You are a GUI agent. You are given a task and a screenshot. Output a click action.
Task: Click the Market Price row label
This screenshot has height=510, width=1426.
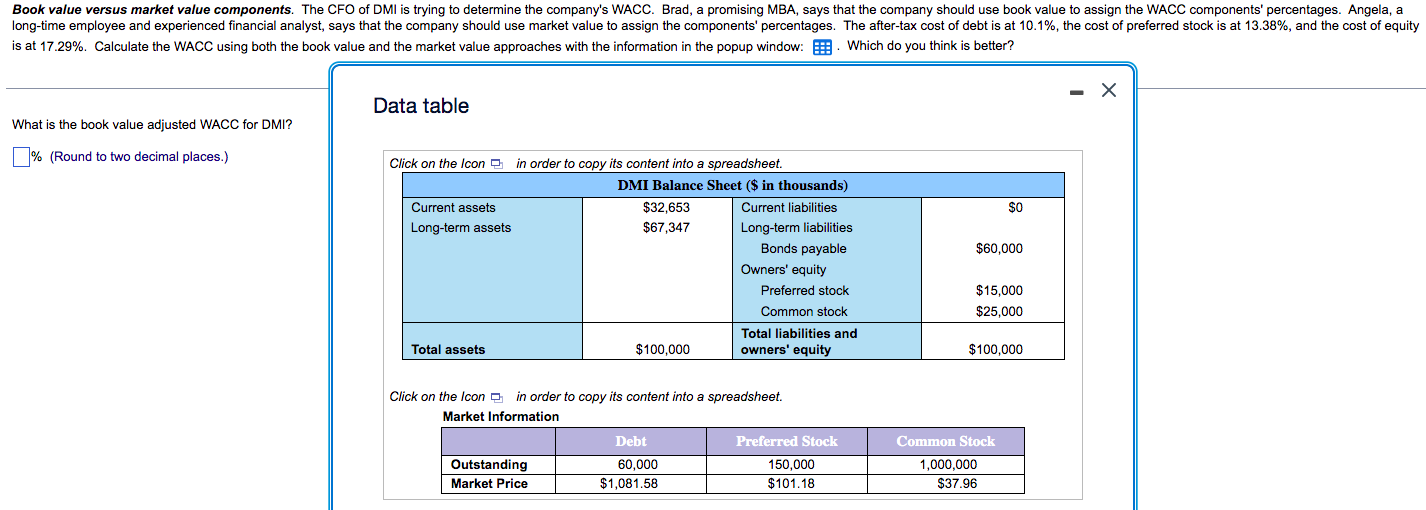(x=489, y=484)
